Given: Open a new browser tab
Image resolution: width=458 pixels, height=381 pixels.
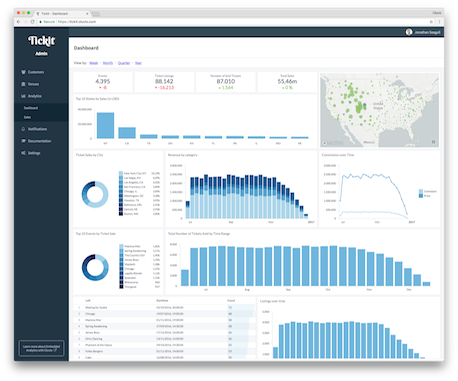Looking at the screenshot, I should pos(96,14).
